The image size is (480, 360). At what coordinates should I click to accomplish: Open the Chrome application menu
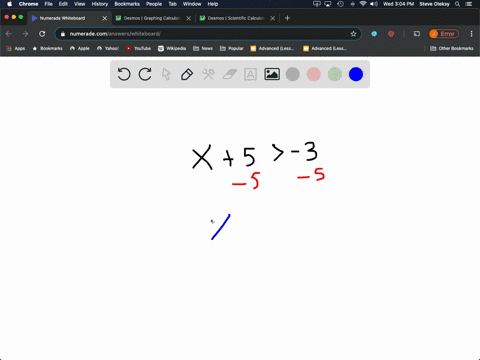pyautogui.click(x=28, y=4)
